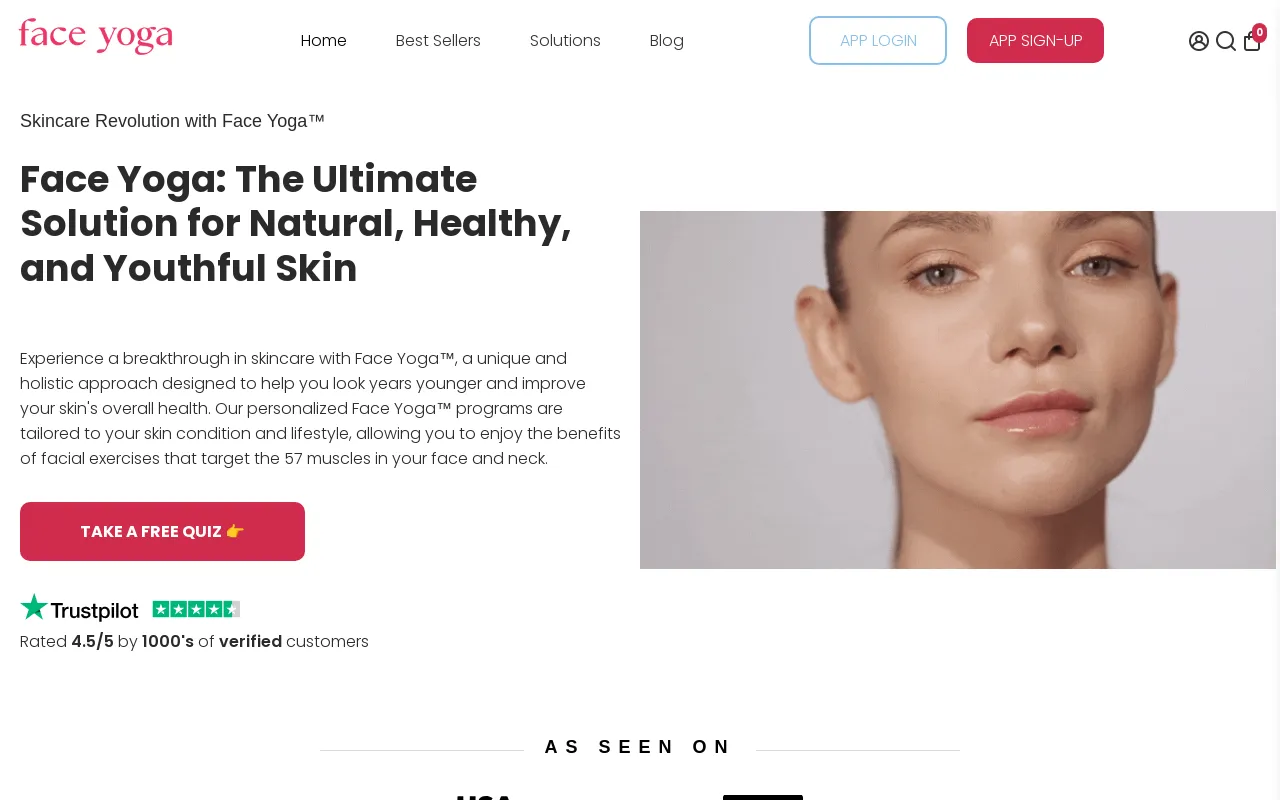Click the Rated 4.5/5 verified customers text
Image resolution: width=1280 pixels, height=800 pixels.
click(194, 642)
